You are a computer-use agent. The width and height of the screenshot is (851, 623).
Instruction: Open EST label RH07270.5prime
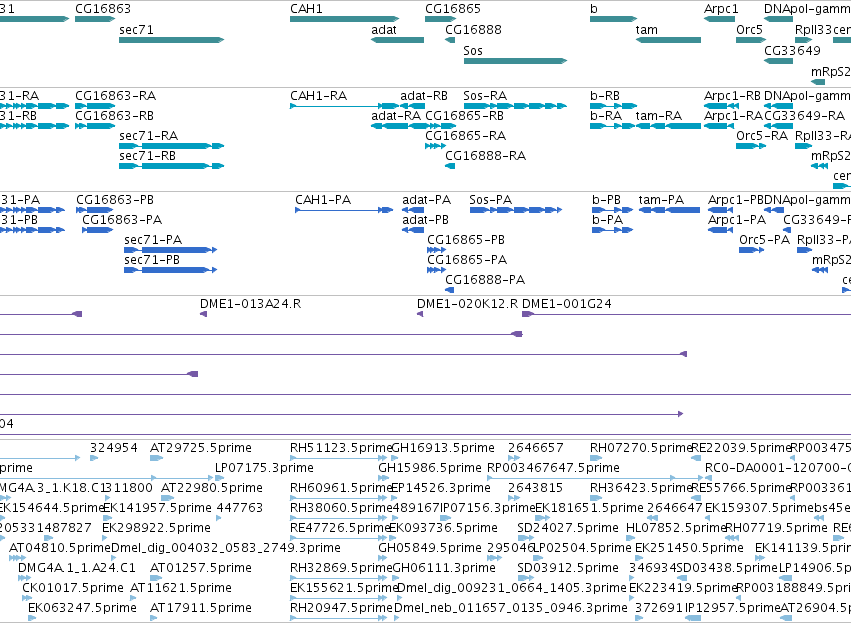point(641,448)
